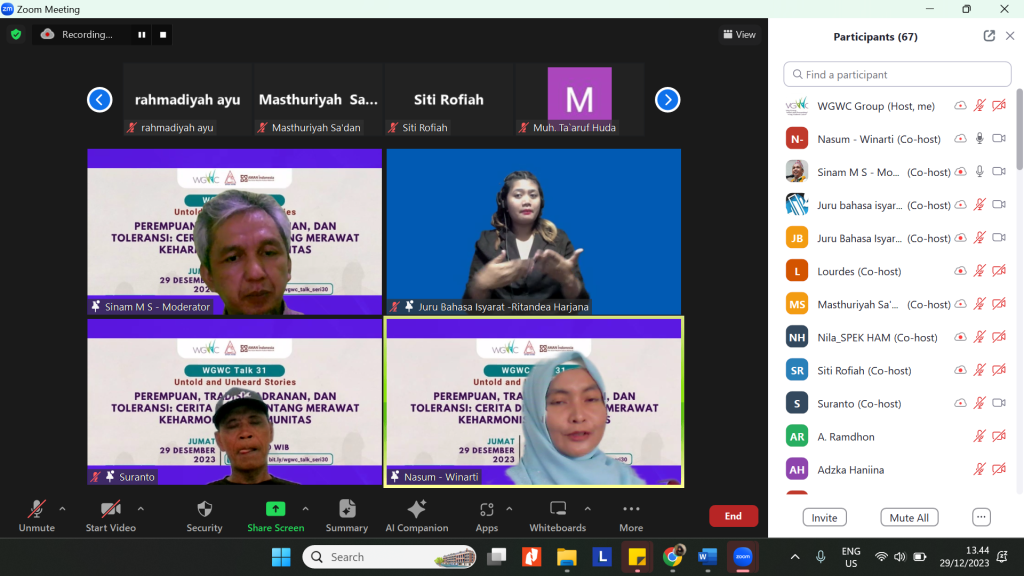Click the Find a participant field
Image resolution: width=1024 pixels, height=576 pixels.
click(x=897, y=74)
